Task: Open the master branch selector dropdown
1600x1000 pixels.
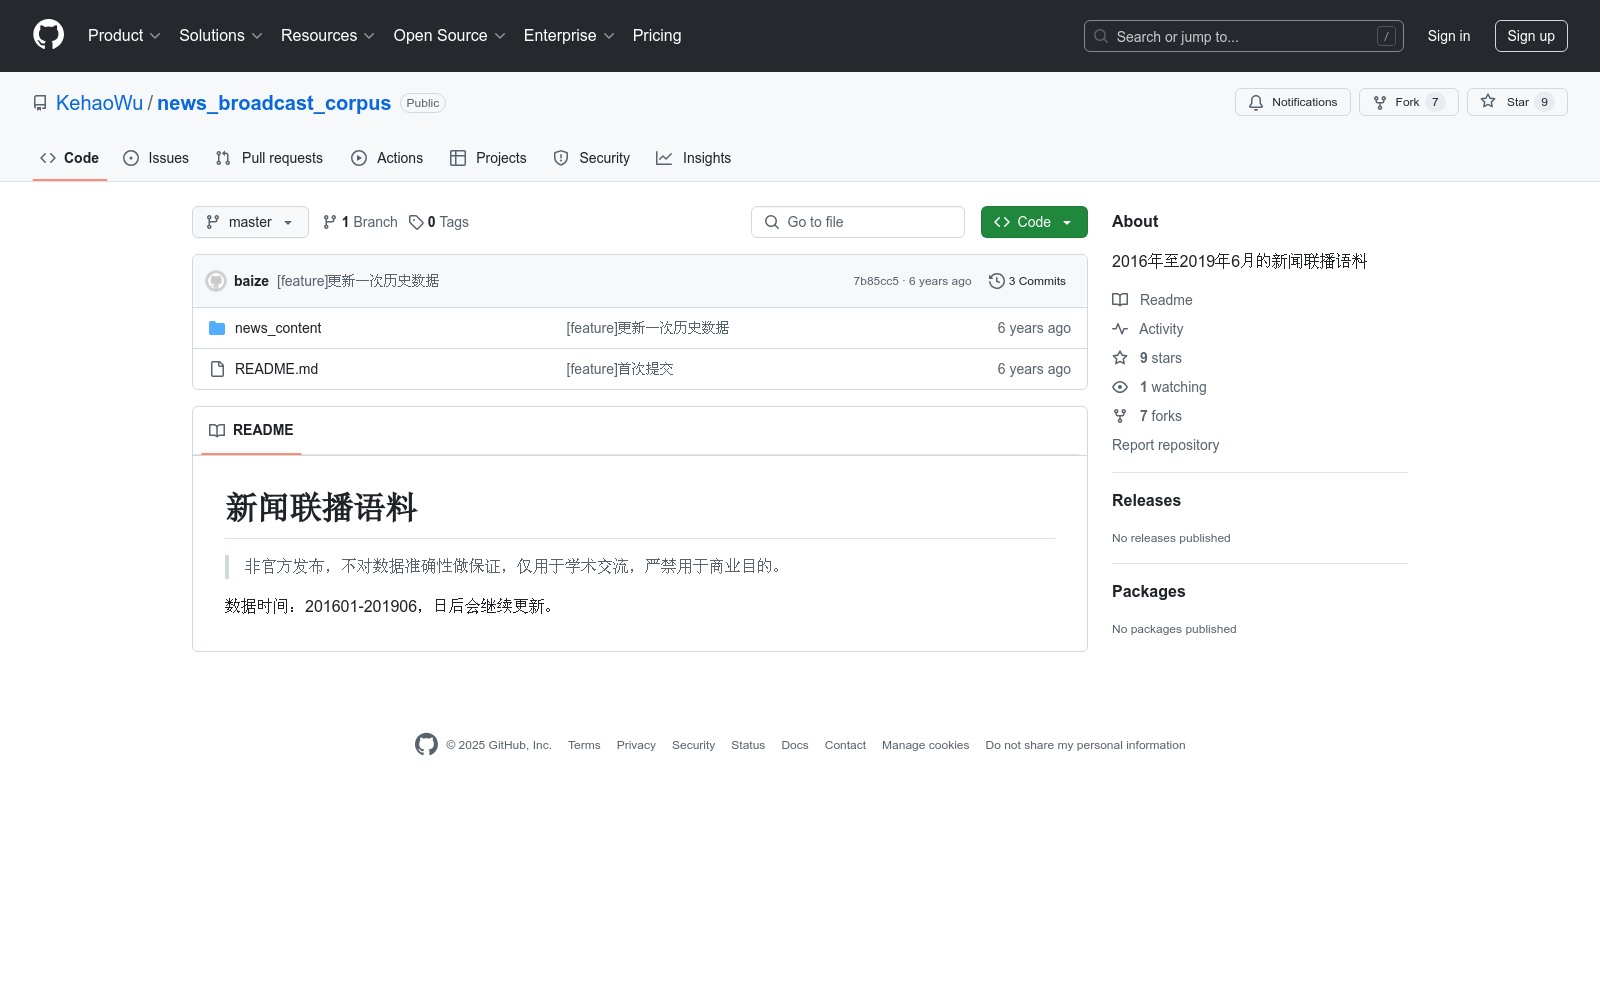Action: click(250, 222)
